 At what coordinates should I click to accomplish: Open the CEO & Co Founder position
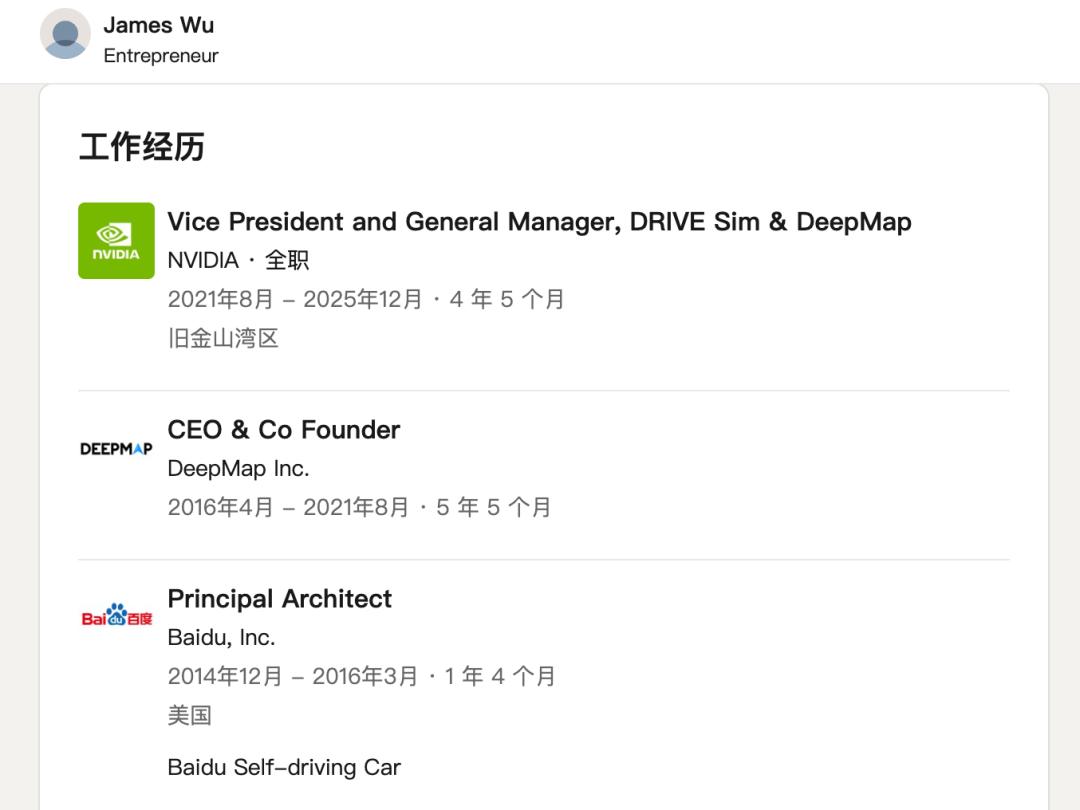point(283,430)
